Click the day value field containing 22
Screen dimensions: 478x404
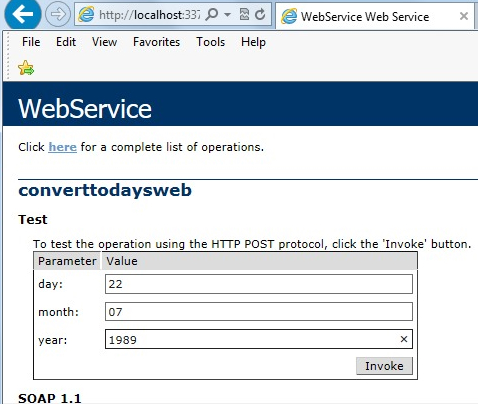coord(259,284)
